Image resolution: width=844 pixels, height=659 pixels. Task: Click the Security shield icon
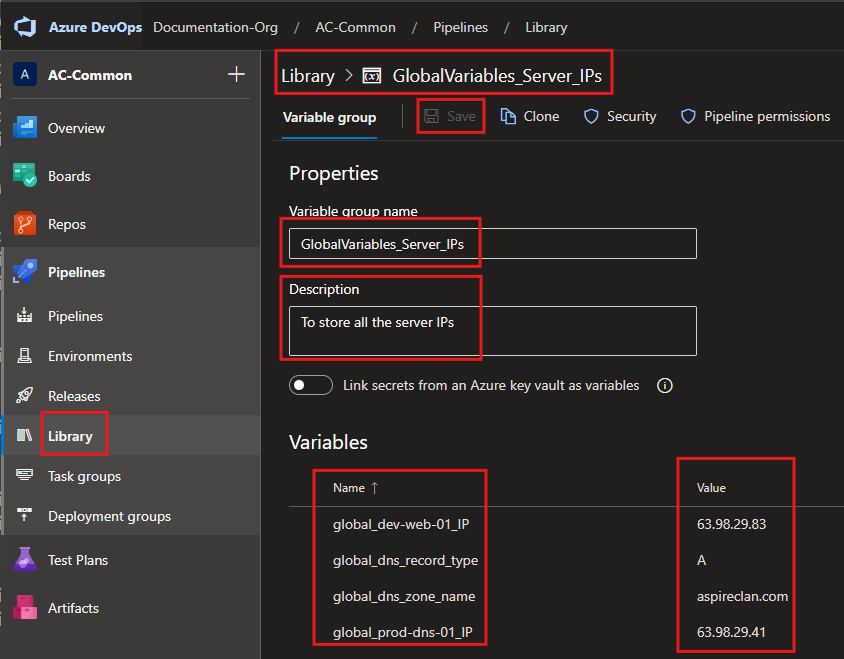(591, 116)
